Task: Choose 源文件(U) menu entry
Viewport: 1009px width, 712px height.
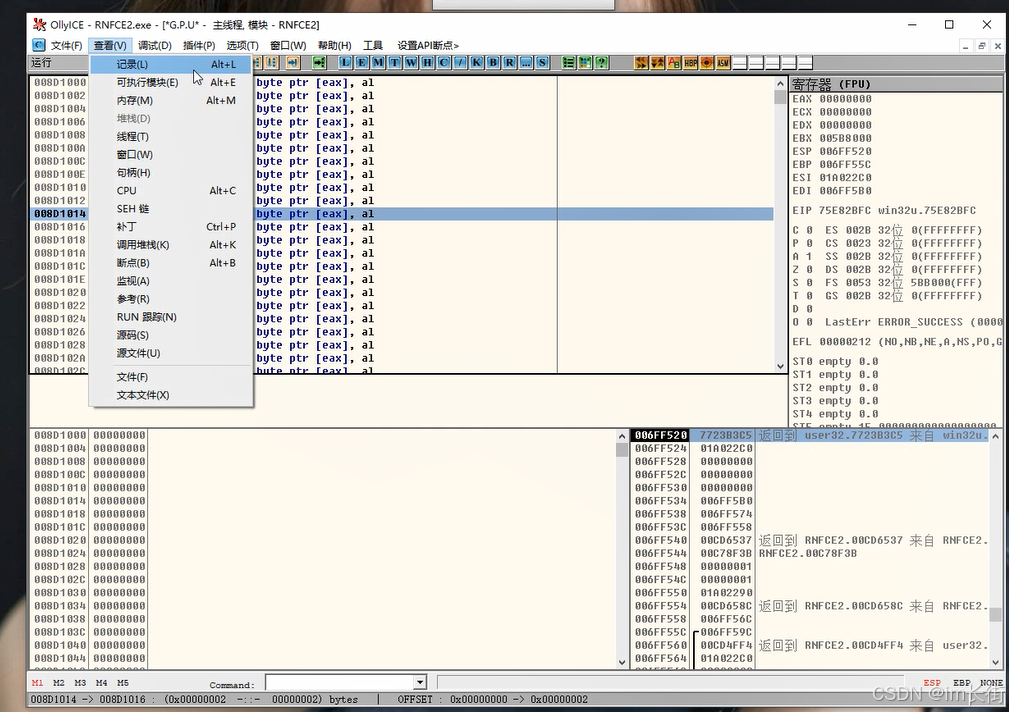Action: 171,353
